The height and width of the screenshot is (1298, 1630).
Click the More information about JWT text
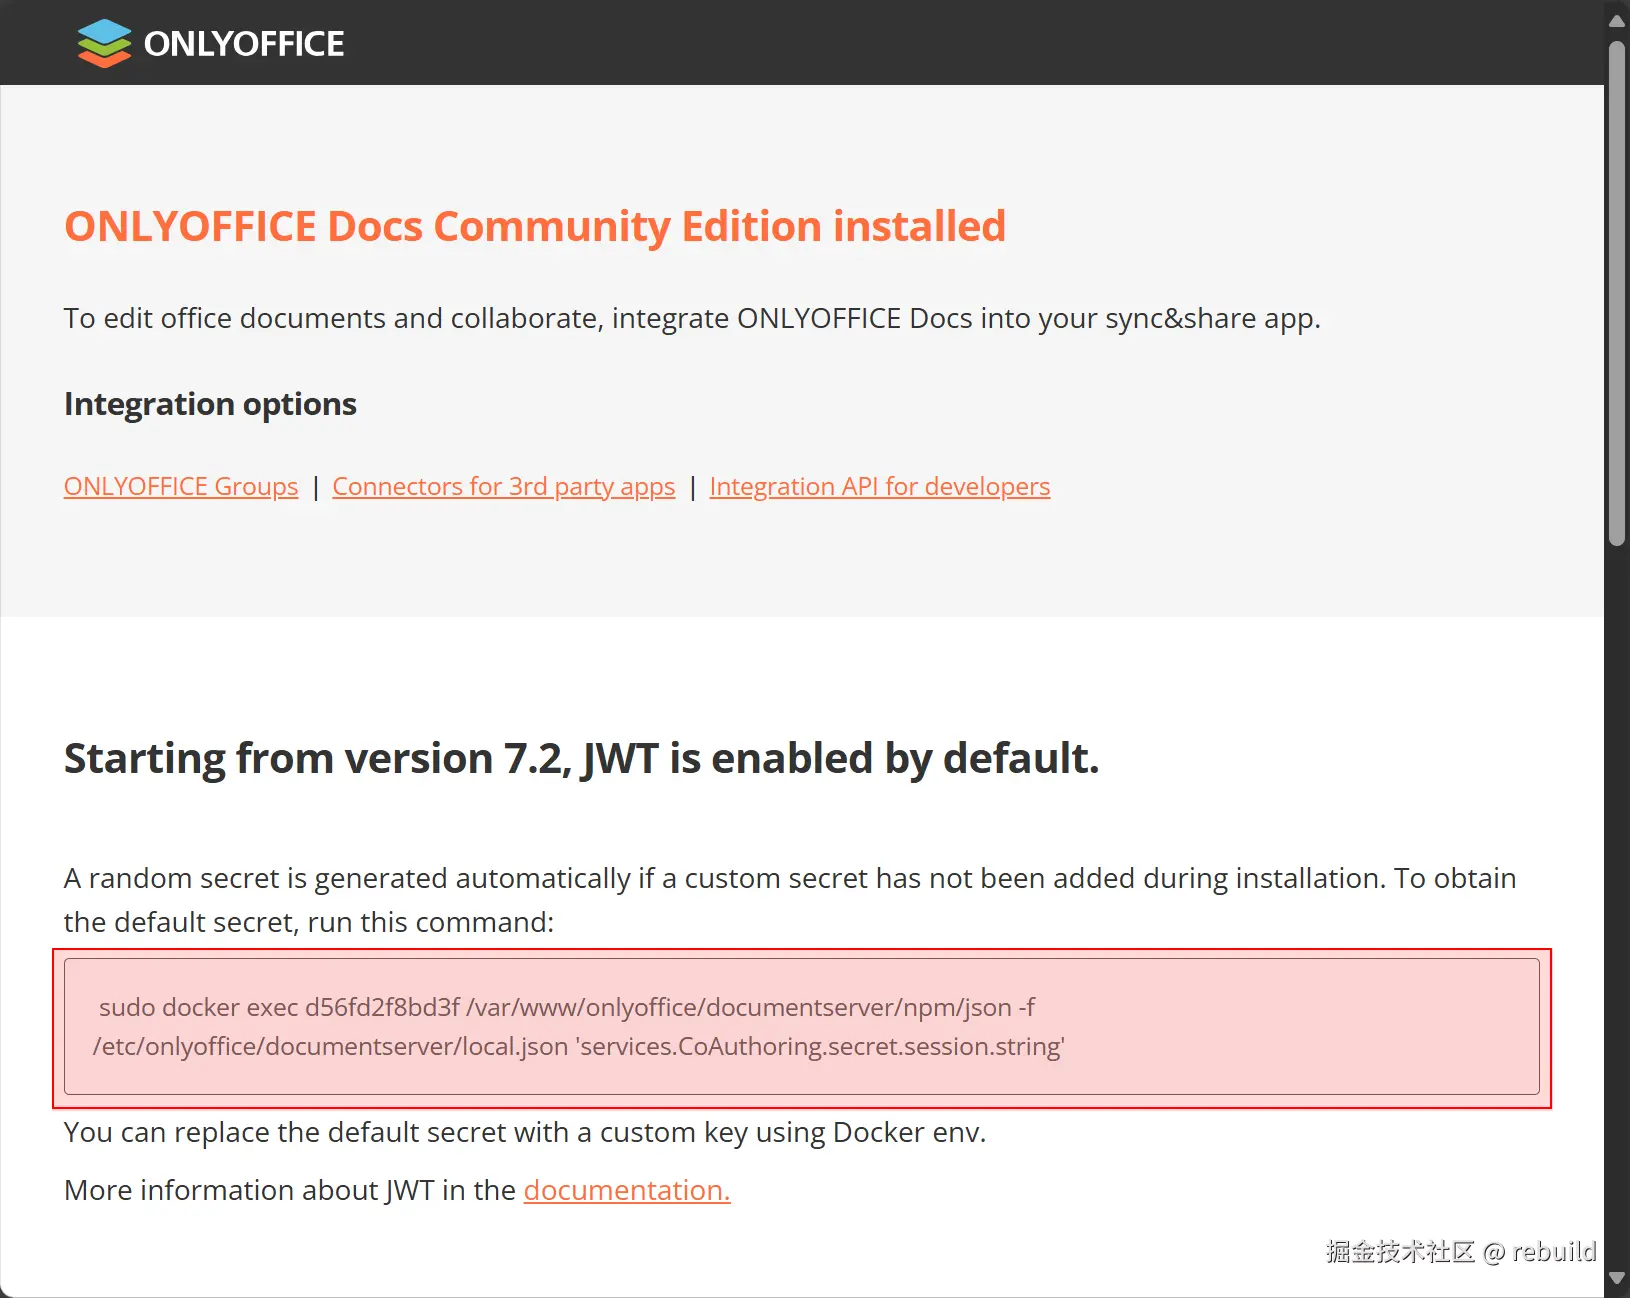290,1190
